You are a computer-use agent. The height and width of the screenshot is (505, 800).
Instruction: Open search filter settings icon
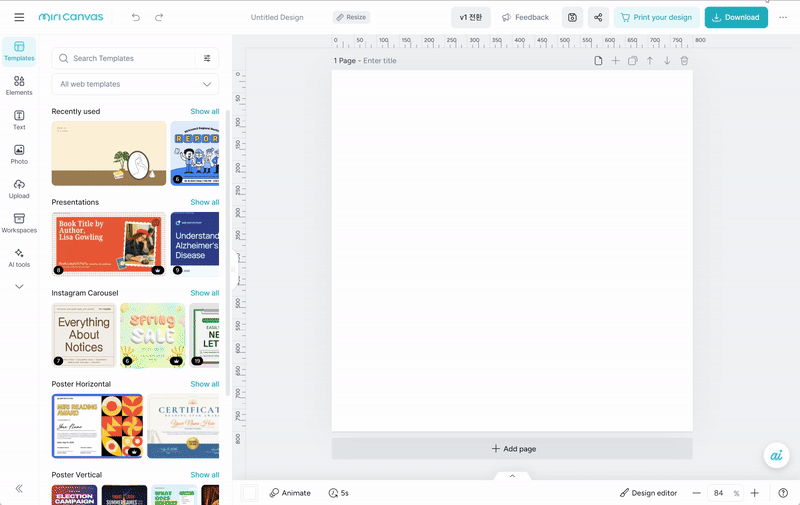click(x=207, y=58)
